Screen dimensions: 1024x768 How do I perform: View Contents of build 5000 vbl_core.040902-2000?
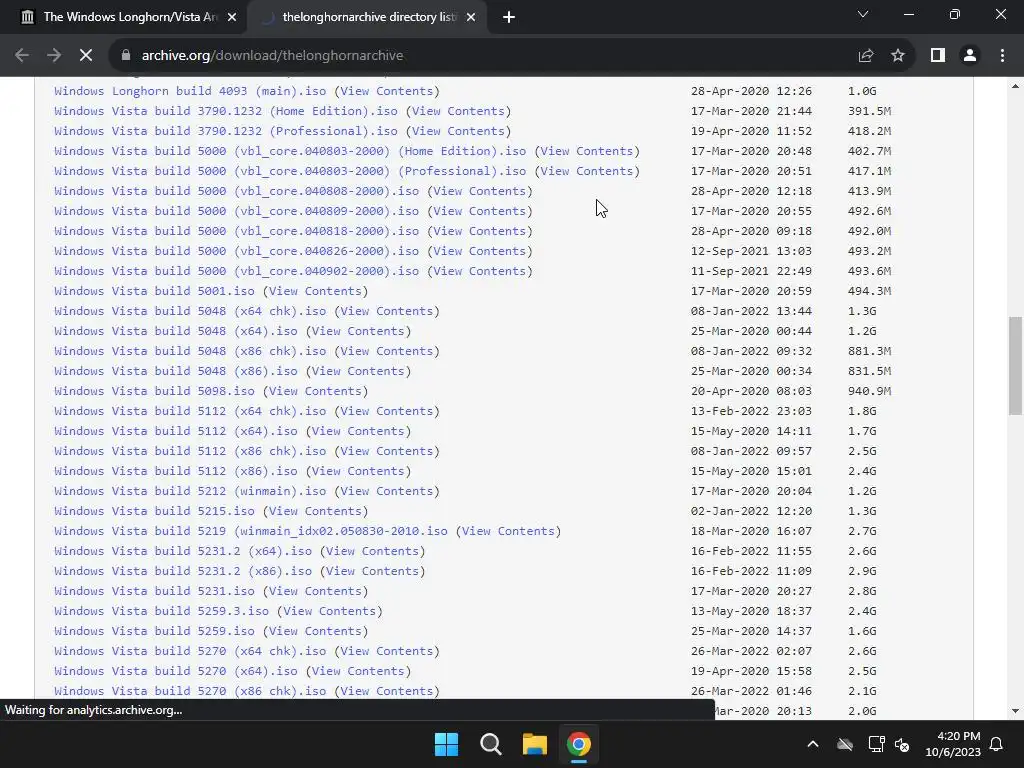pos(479,271)
